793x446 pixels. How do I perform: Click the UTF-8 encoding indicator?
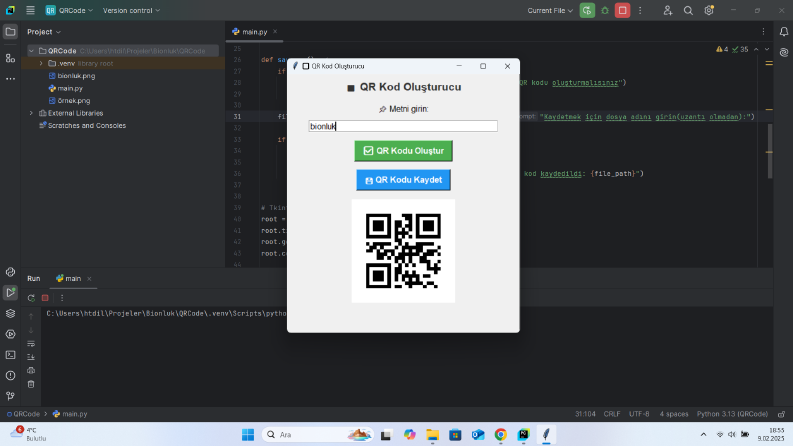(639, 414)
